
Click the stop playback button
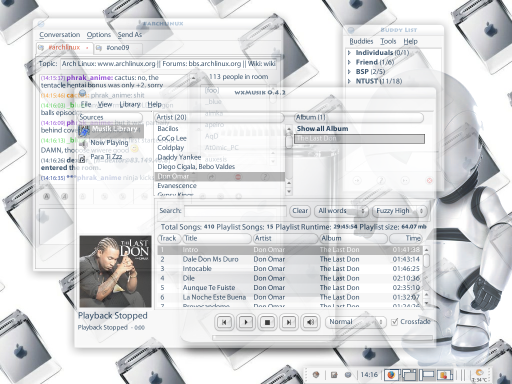tap(267, 322)
